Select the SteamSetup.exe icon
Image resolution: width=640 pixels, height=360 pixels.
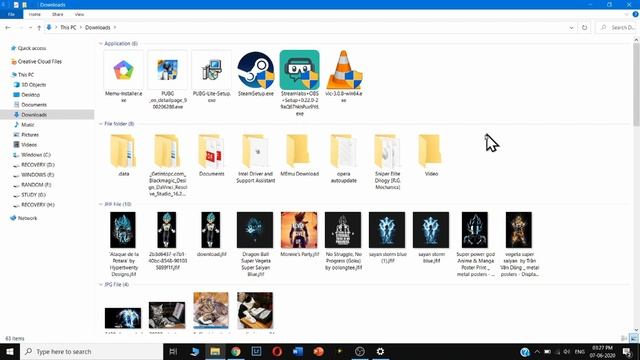click(256, 70)
